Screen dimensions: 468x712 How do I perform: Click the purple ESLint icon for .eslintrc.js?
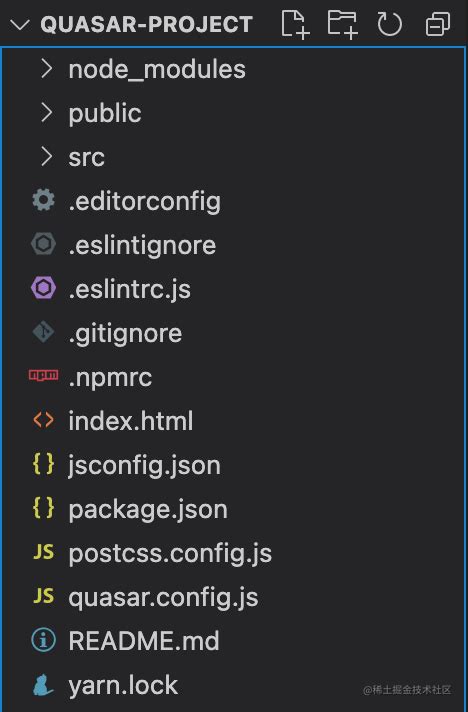pos(44,288)
